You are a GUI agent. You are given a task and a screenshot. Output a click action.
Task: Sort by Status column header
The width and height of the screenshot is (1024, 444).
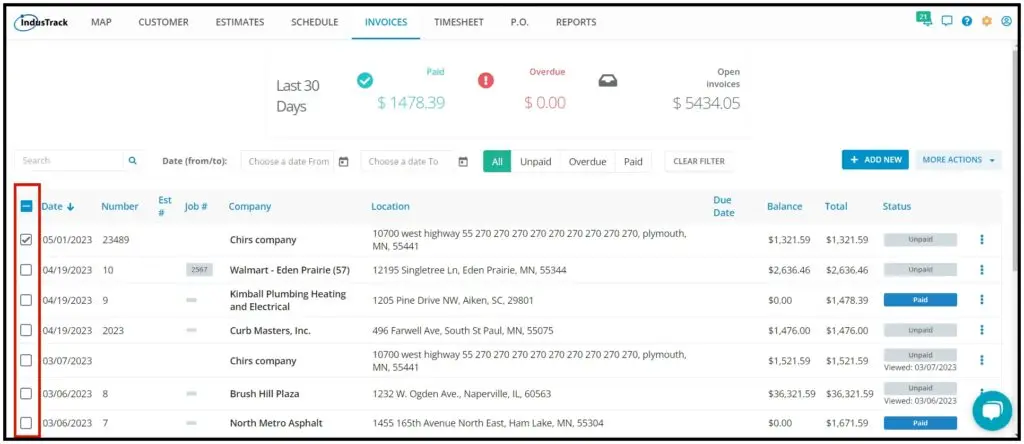[897, 206]
